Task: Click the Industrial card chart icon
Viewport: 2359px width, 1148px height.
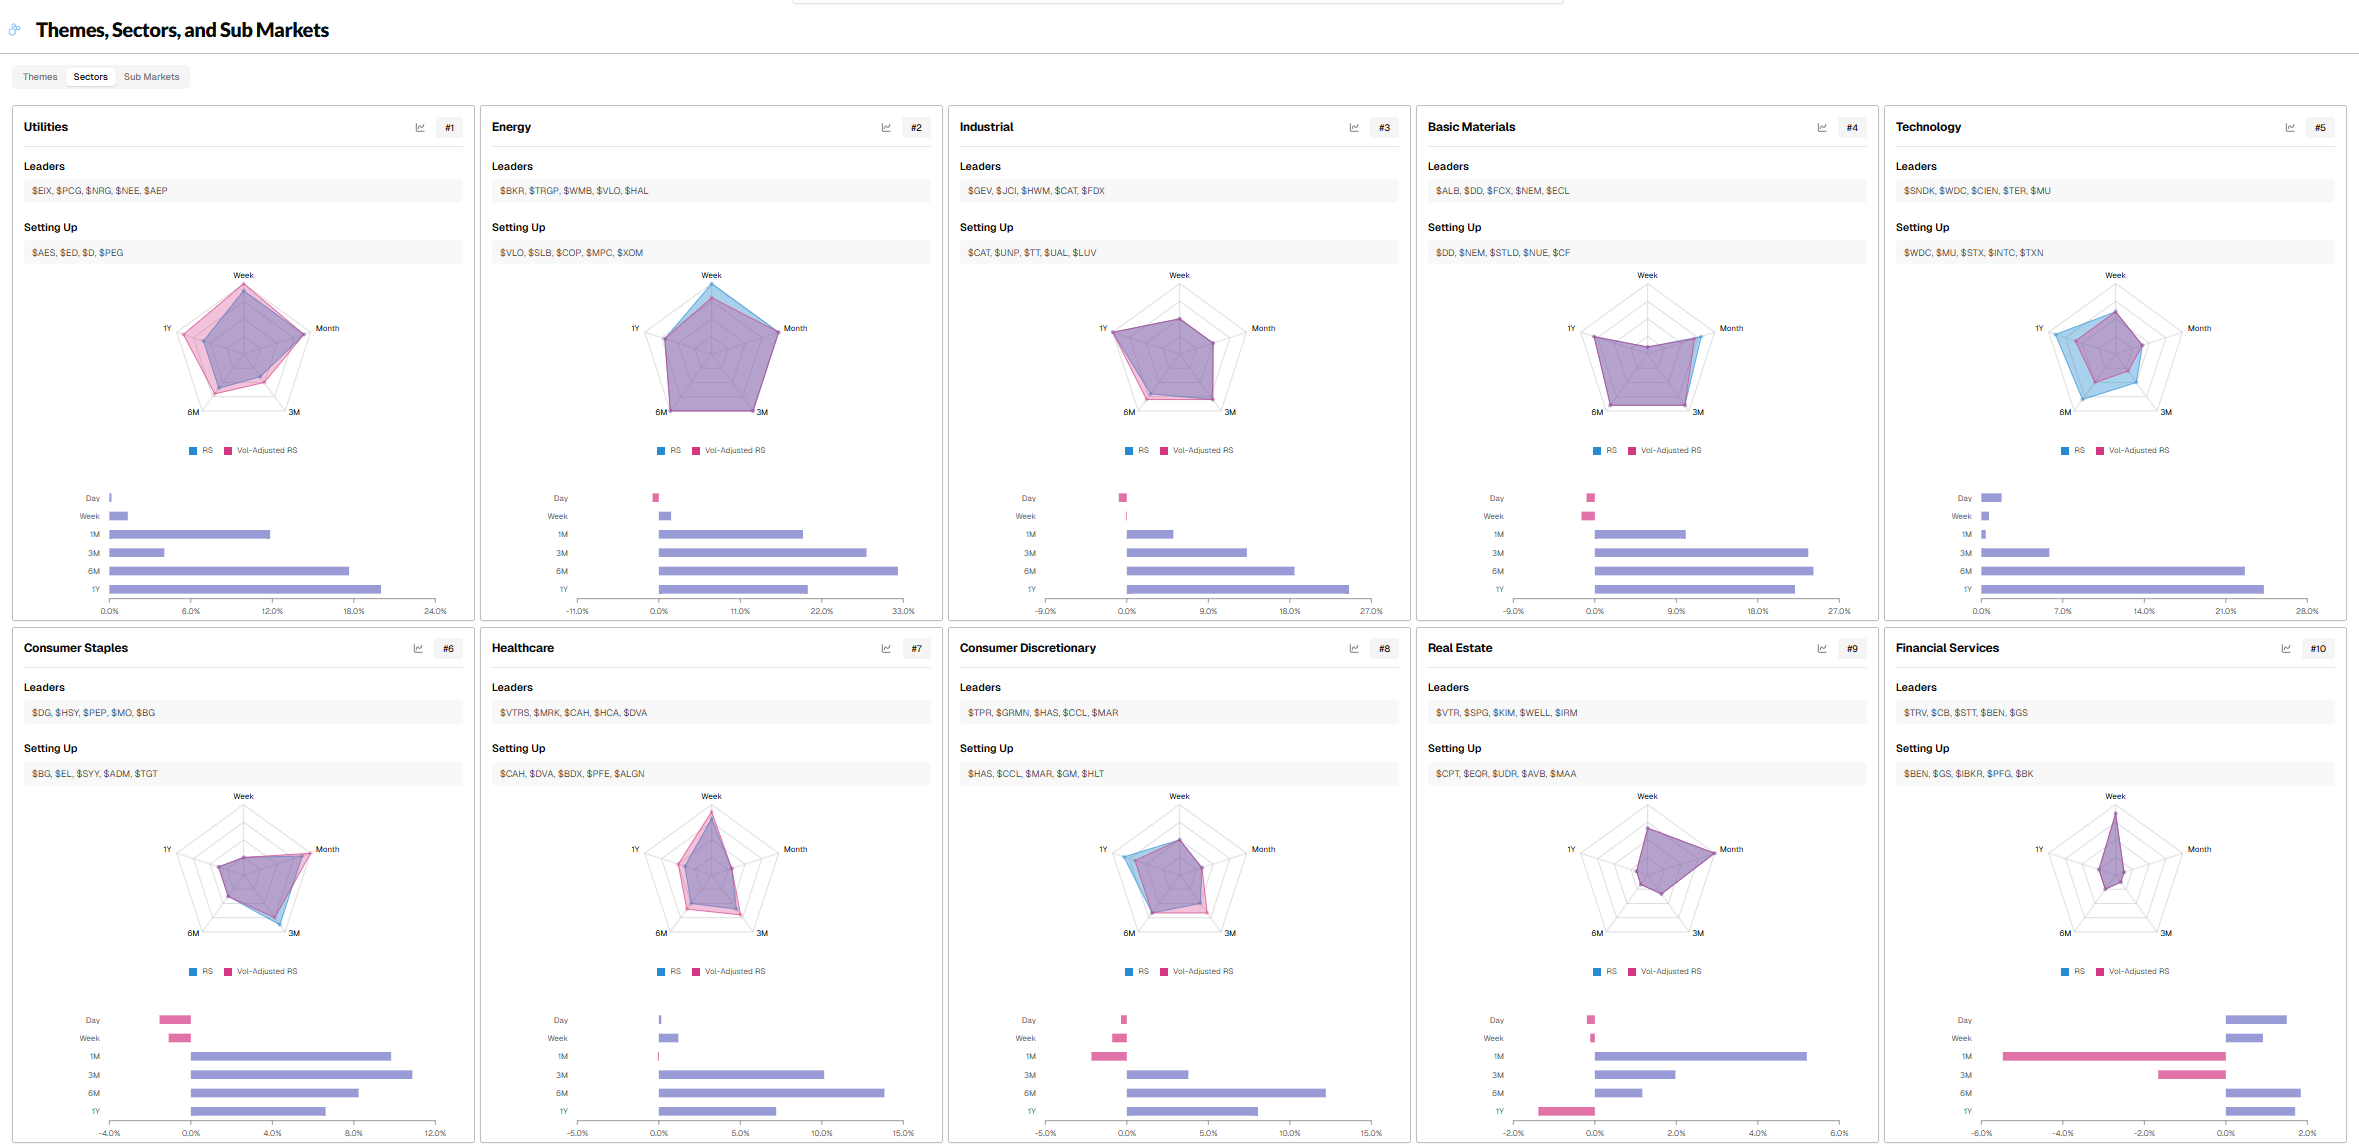Action: 1354,128
